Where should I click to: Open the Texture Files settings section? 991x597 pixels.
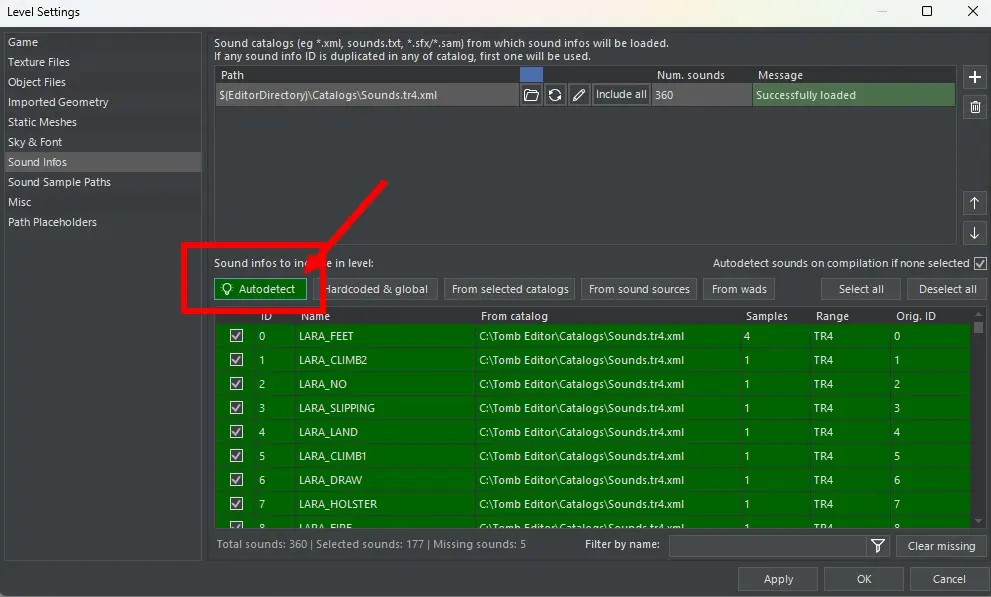click(39, 62)
